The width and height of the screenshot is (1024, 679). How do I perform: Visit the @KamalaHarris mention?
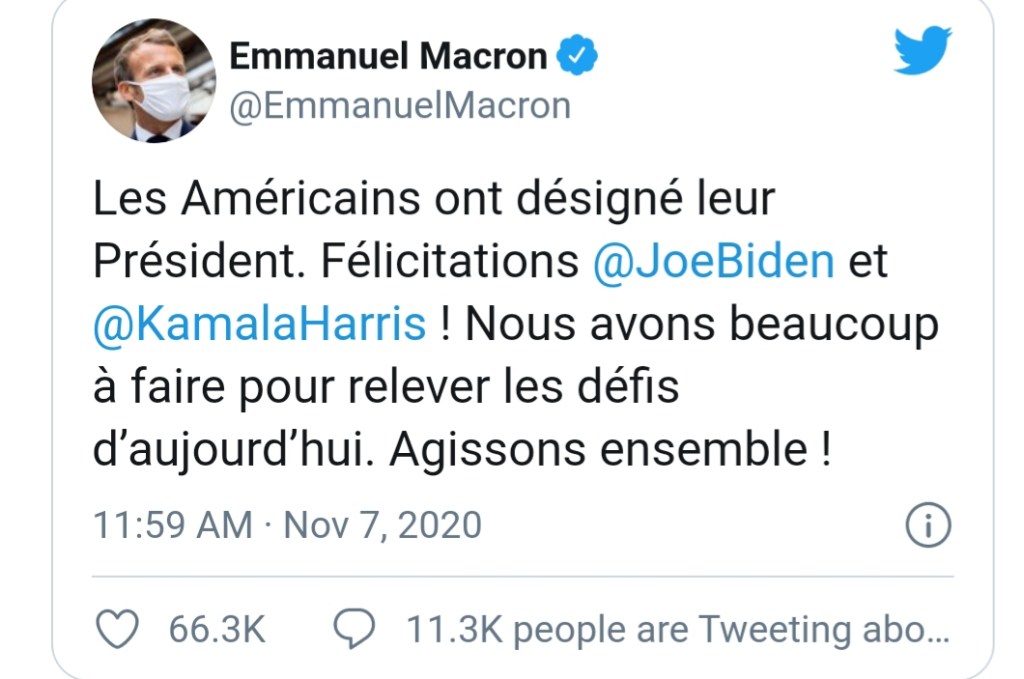click(x=260, y=325)
